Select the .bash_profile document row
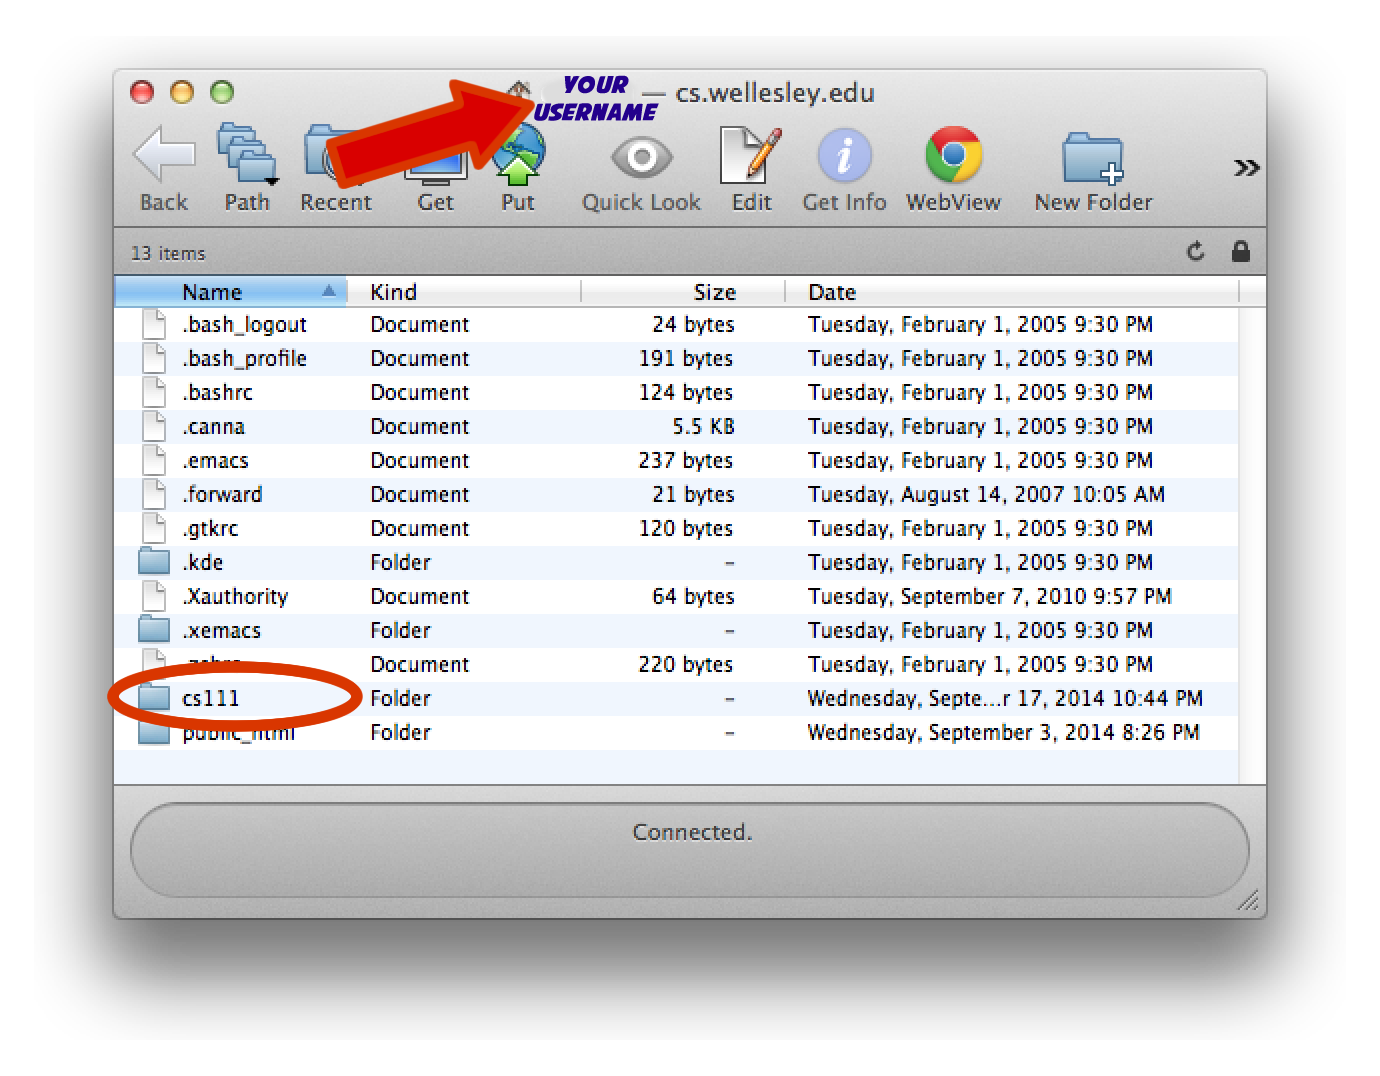Image resolution: width=1380 pixels, height=1076 pixels. click(x=244, y=359)
